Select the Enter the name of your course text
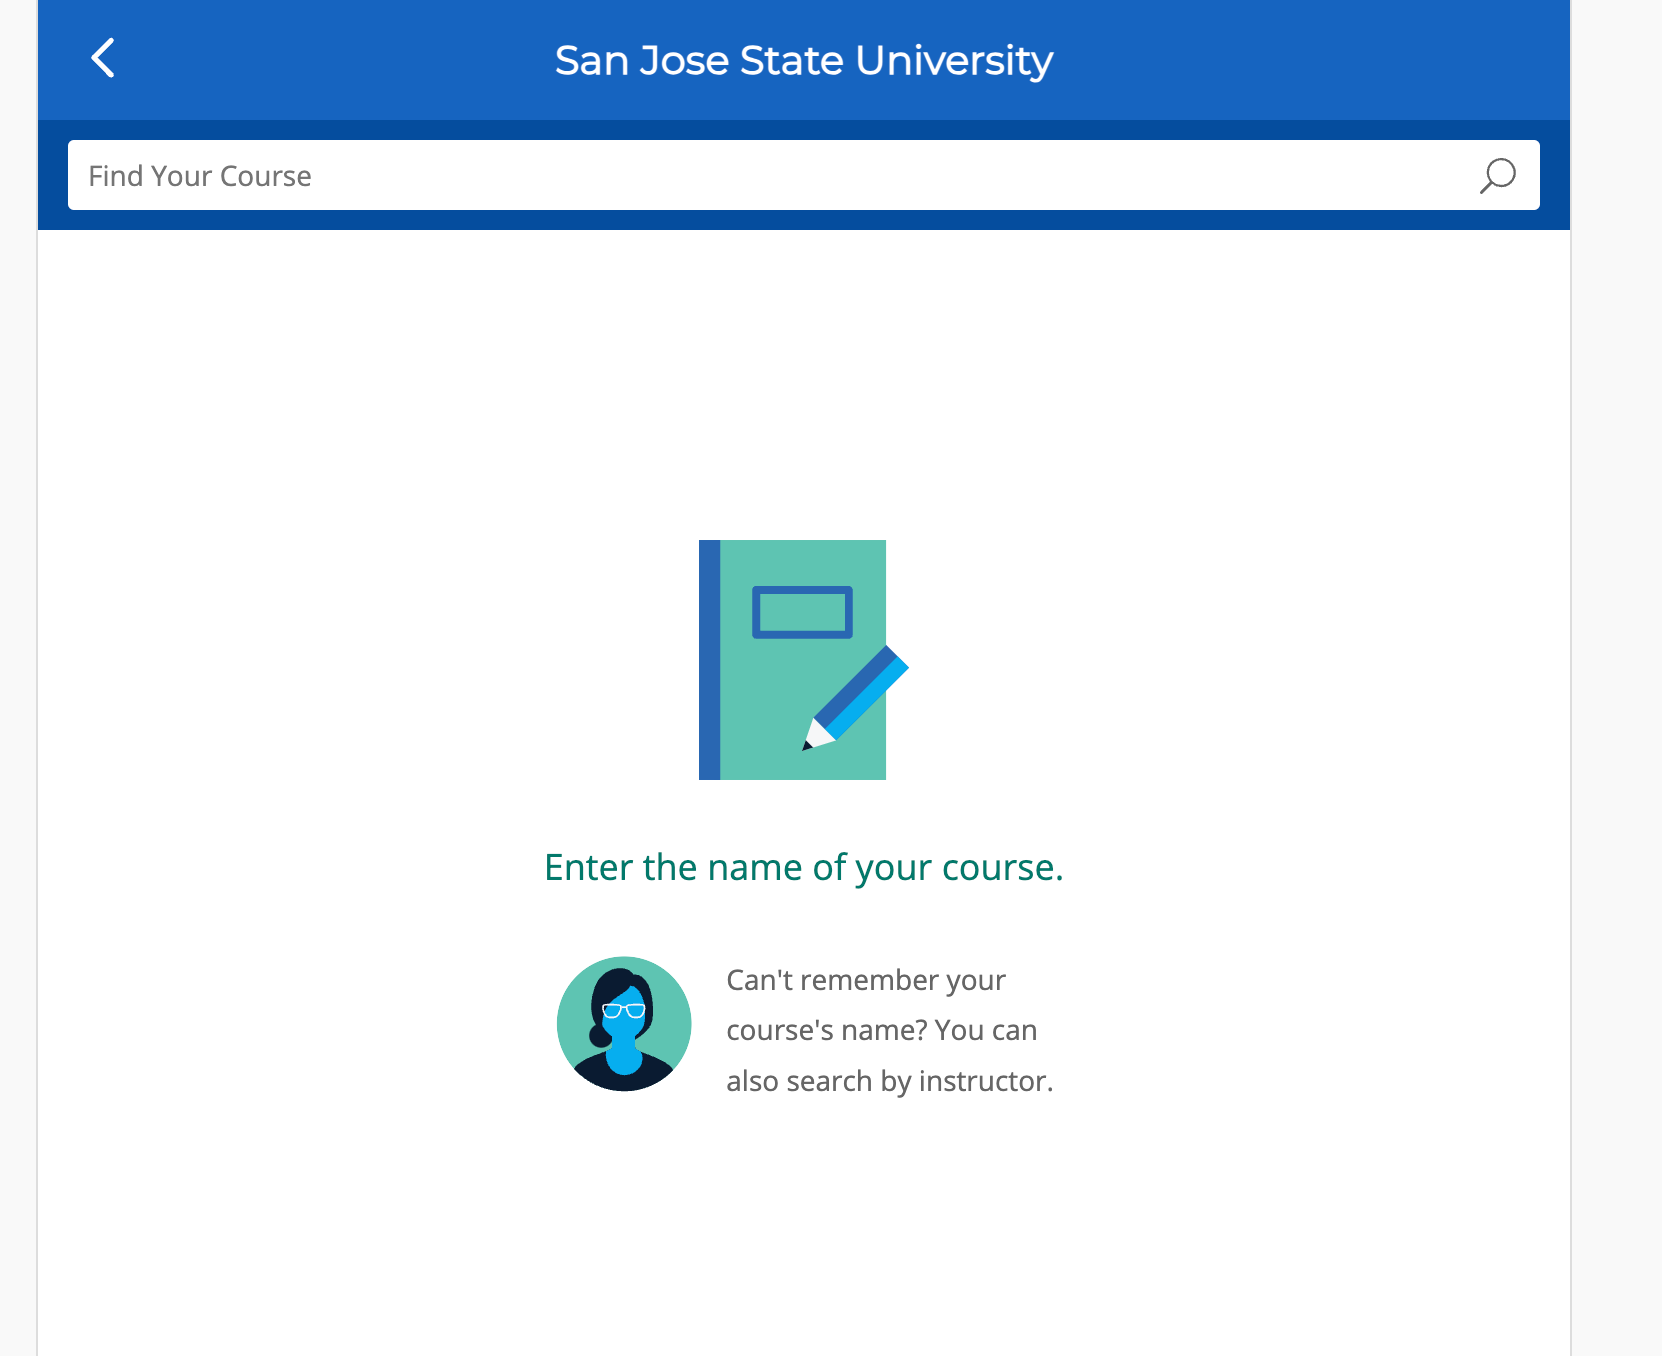The image size is (1662, 1356). (803, 867)
